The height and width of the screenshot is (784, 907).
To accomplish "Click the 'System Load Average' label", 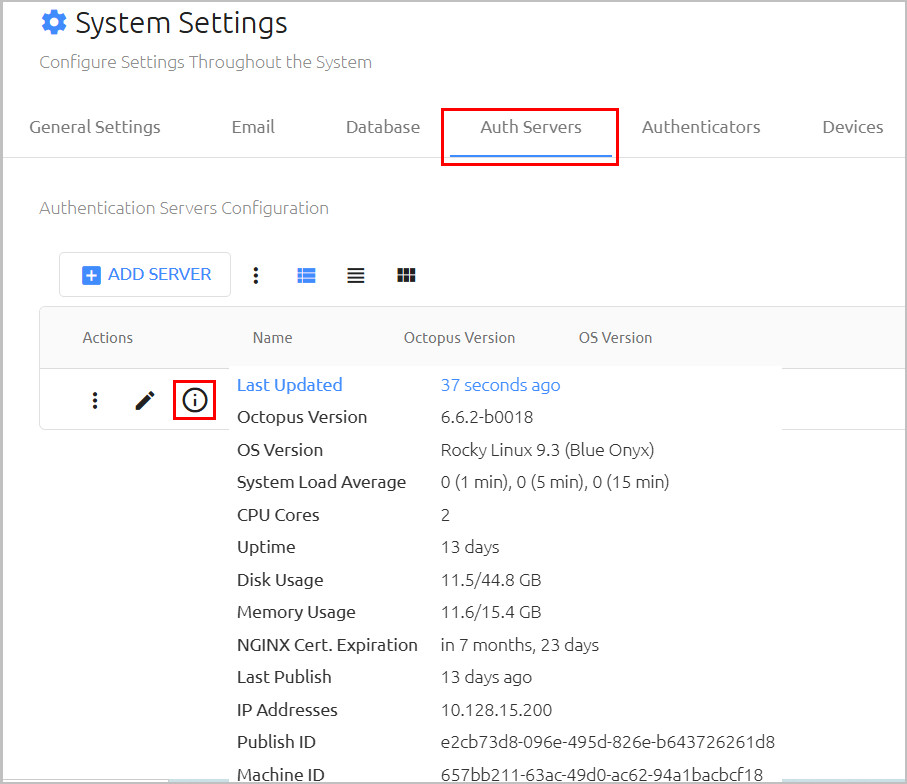I will click(x=322, y=482).
